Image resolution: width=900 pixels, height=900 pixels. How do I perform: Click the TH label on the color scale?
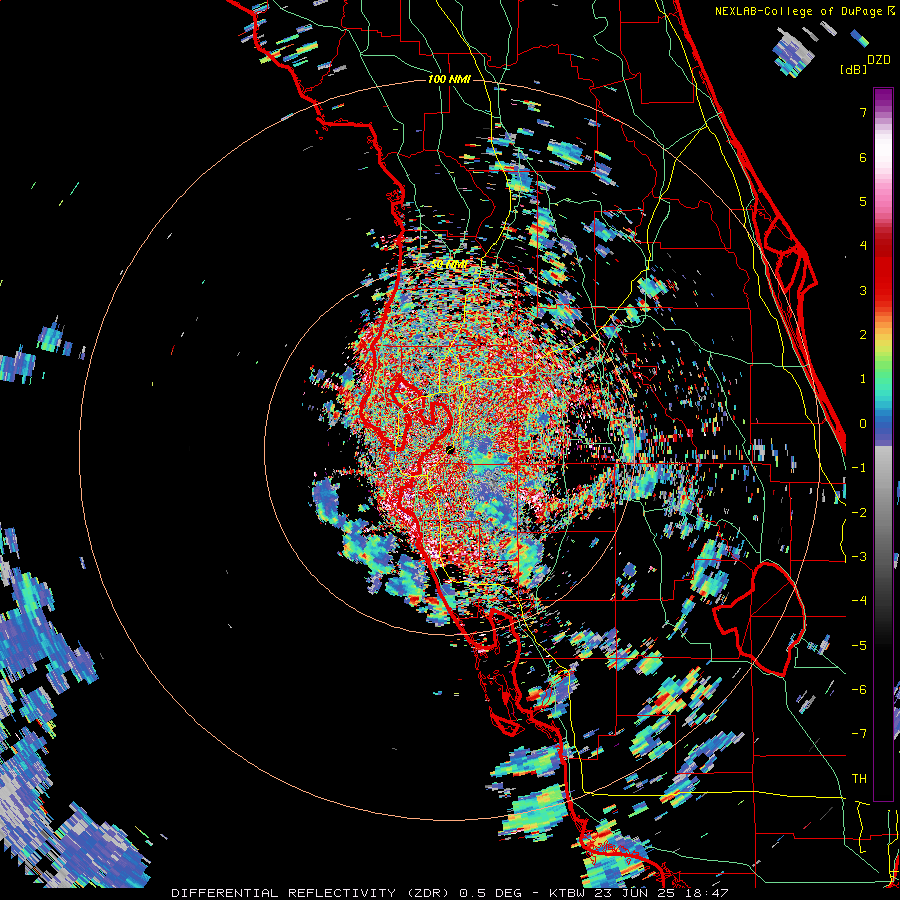click(x=859, y=779)
